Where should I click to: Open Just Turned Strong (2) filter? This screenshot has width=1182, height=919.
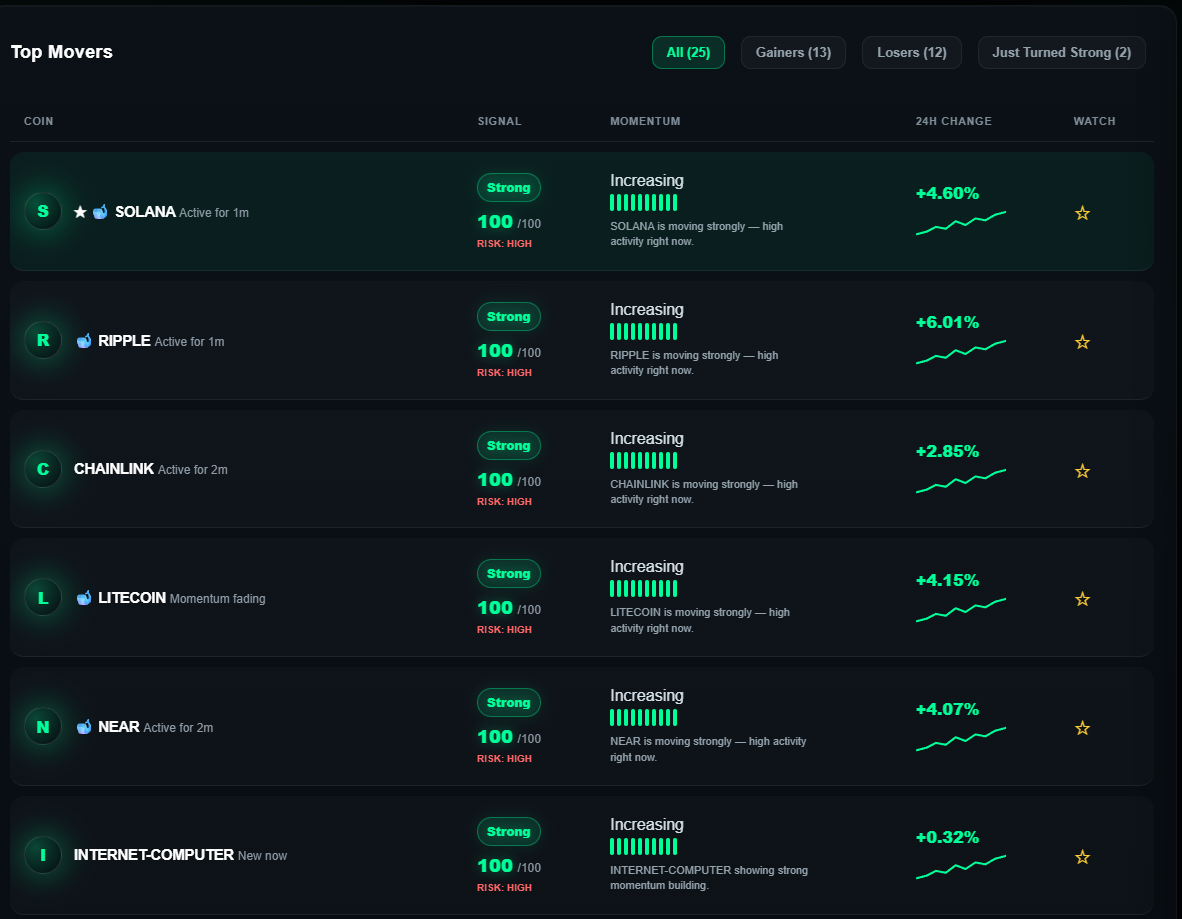[1061, 53]
